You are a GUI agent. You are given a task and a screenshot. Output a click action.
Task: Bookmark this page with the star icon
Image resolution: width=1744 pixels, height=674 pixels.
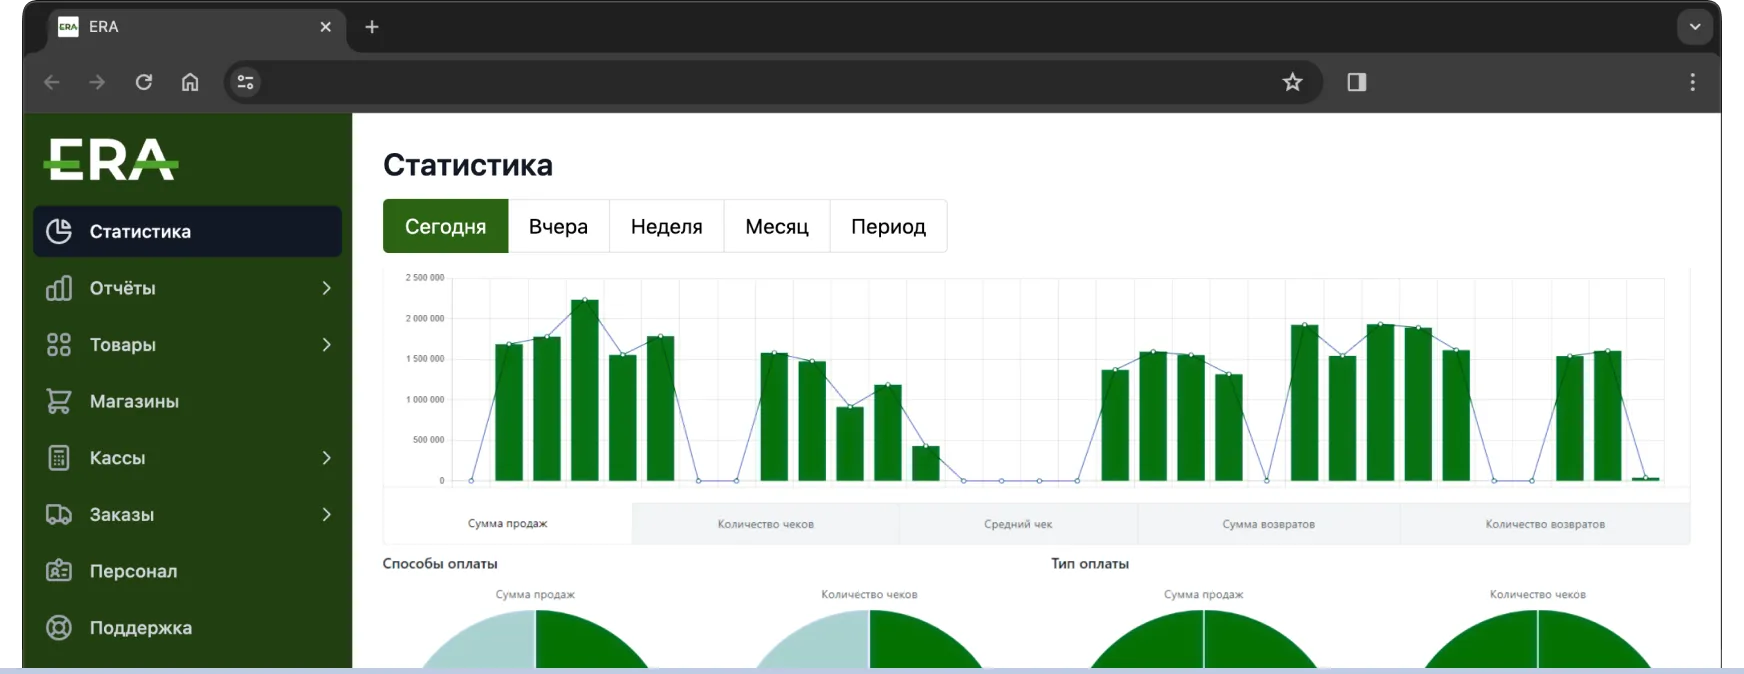coord(1292,82)
